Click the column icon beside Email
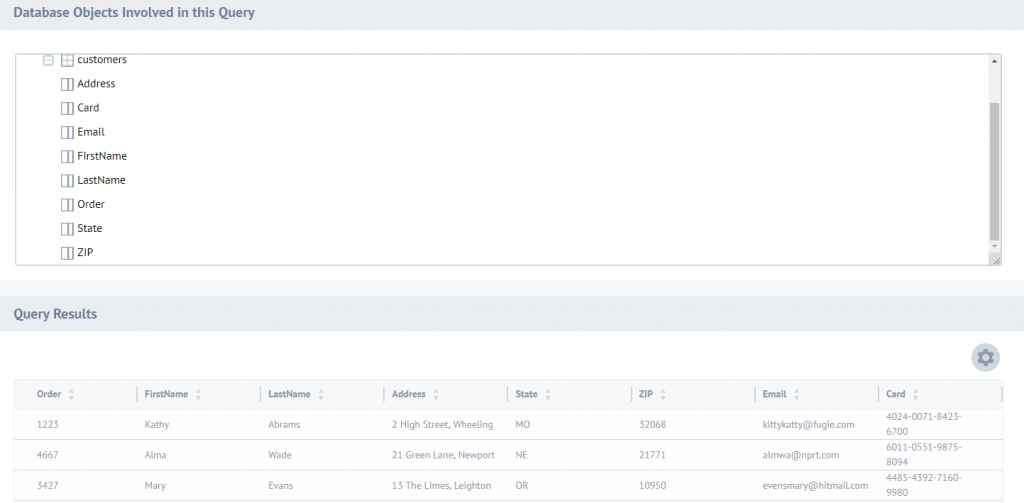Image resolution: width=1024 pixels, height=503 pixels. 67,132
